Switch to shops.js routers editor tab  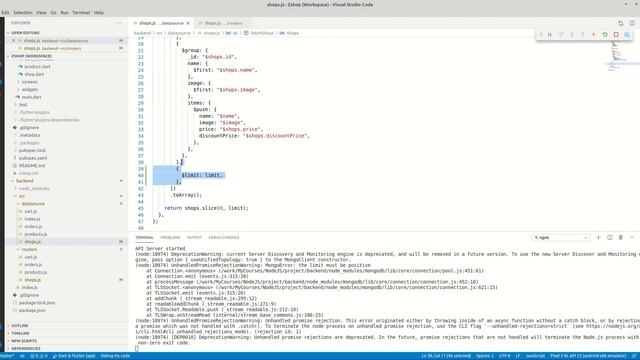[x=223, y=23]
